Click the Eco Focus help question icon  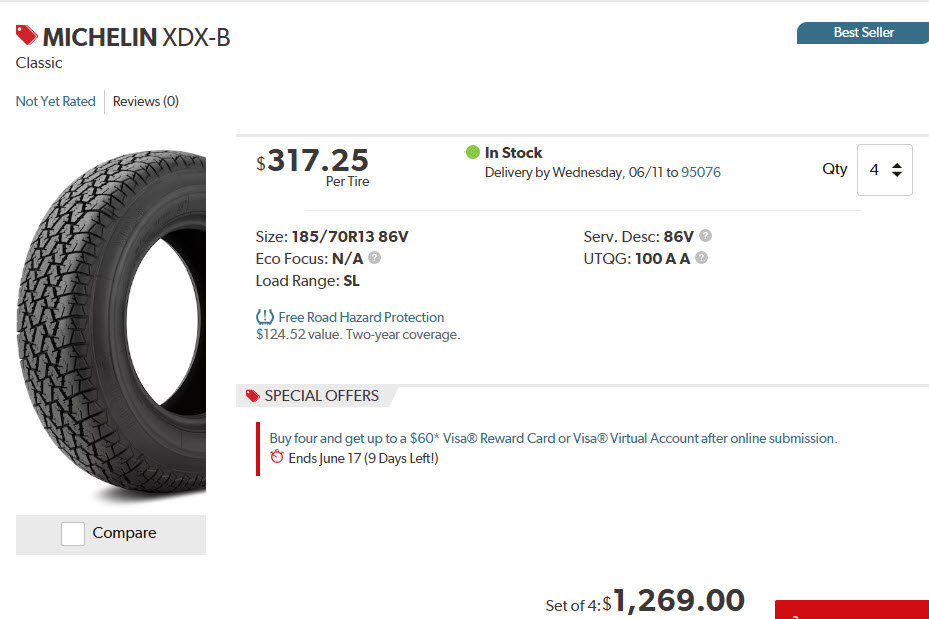(375, 258)
